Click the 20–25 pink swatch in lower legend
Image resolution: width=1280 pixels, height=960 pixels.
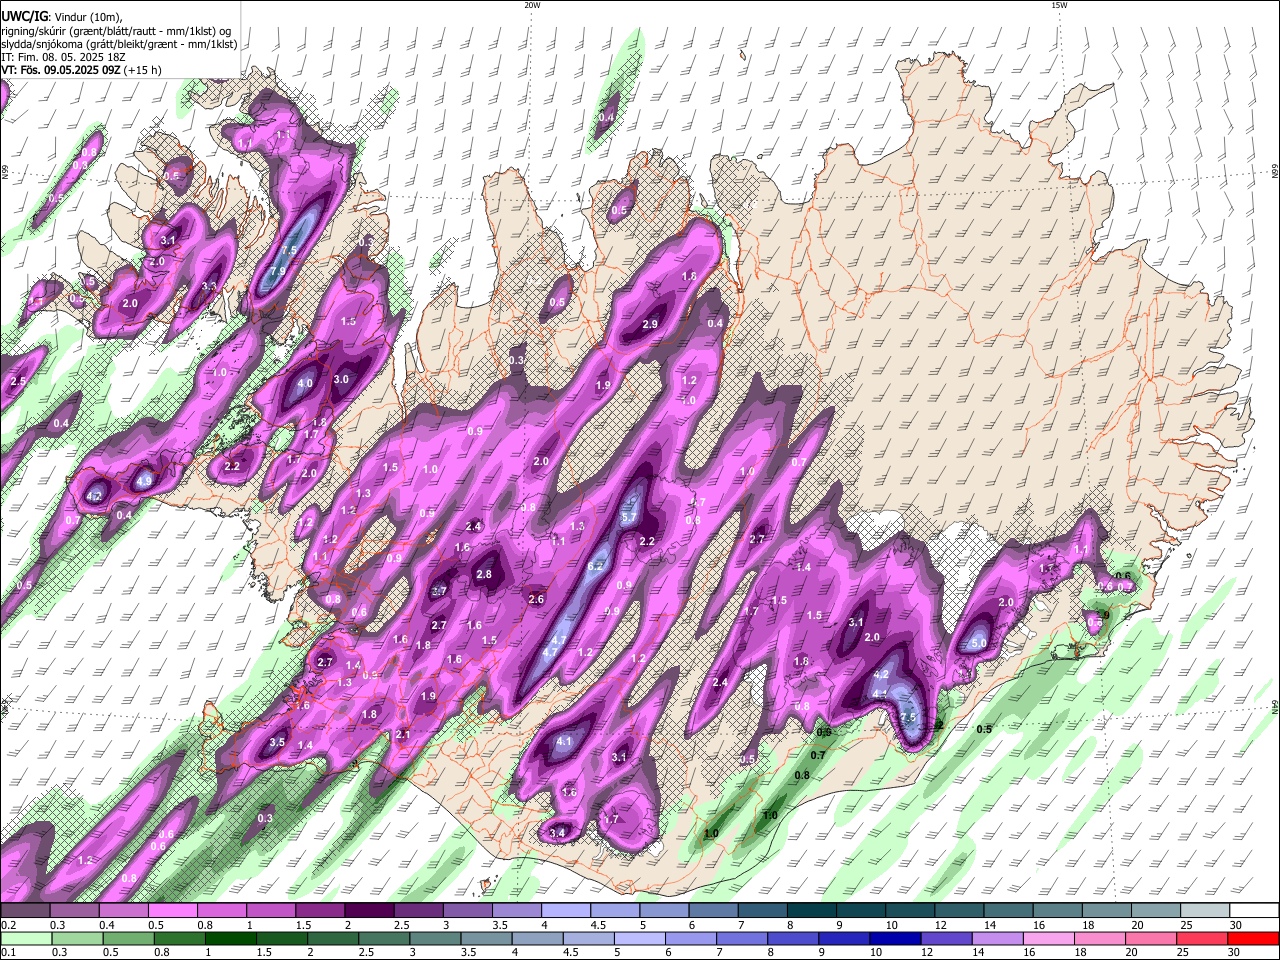coord(1150,938)
